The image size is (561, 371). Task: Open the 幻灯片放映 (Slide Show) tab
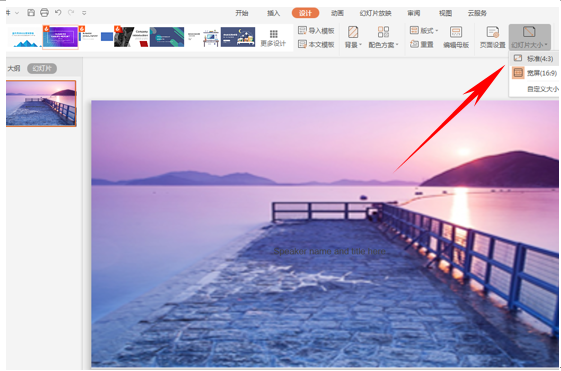(x=375, y=13)
